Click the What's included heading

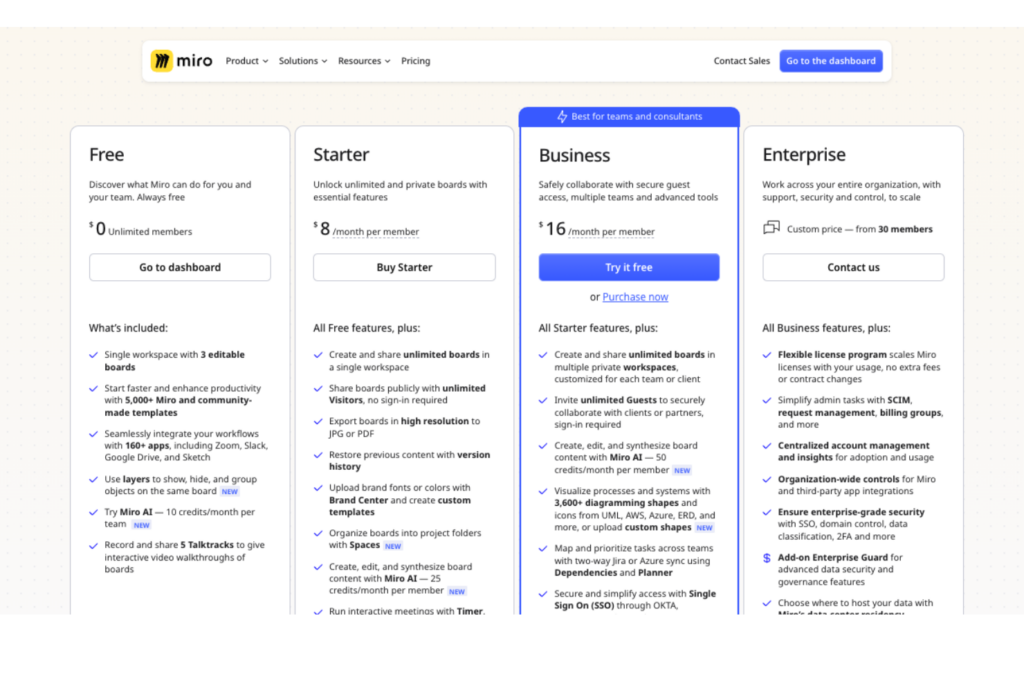[128, 328]
